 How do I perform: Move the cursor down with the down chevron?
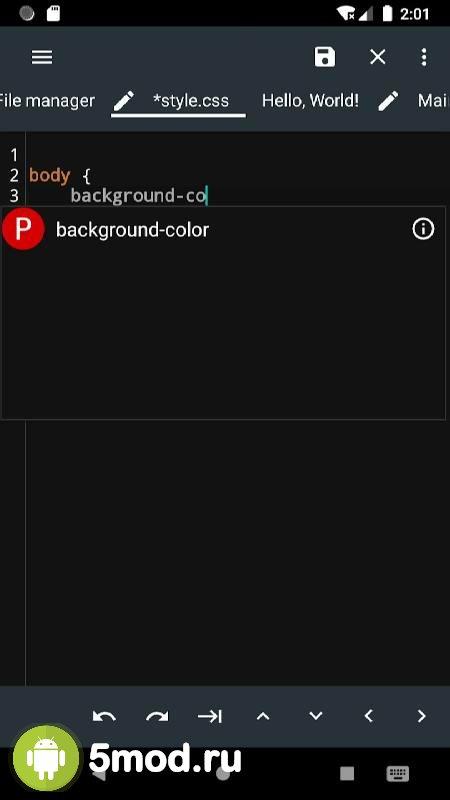tap(316, 716)
